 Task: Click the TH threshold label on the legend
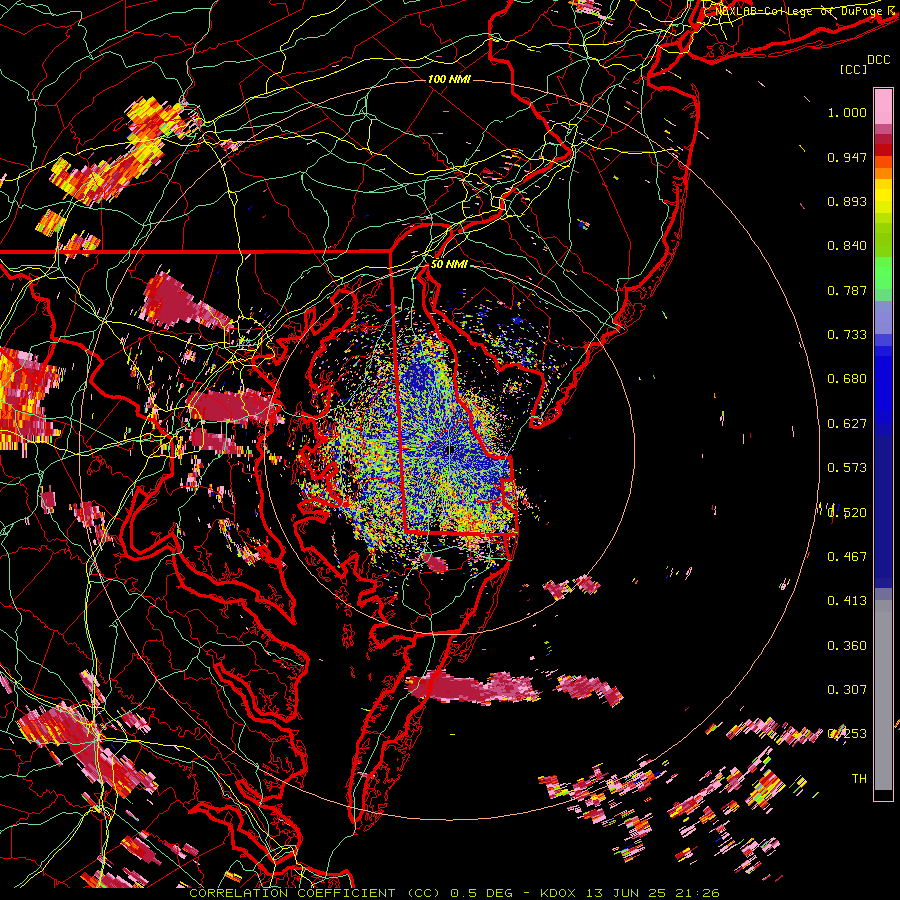click(x=859, y=779)
